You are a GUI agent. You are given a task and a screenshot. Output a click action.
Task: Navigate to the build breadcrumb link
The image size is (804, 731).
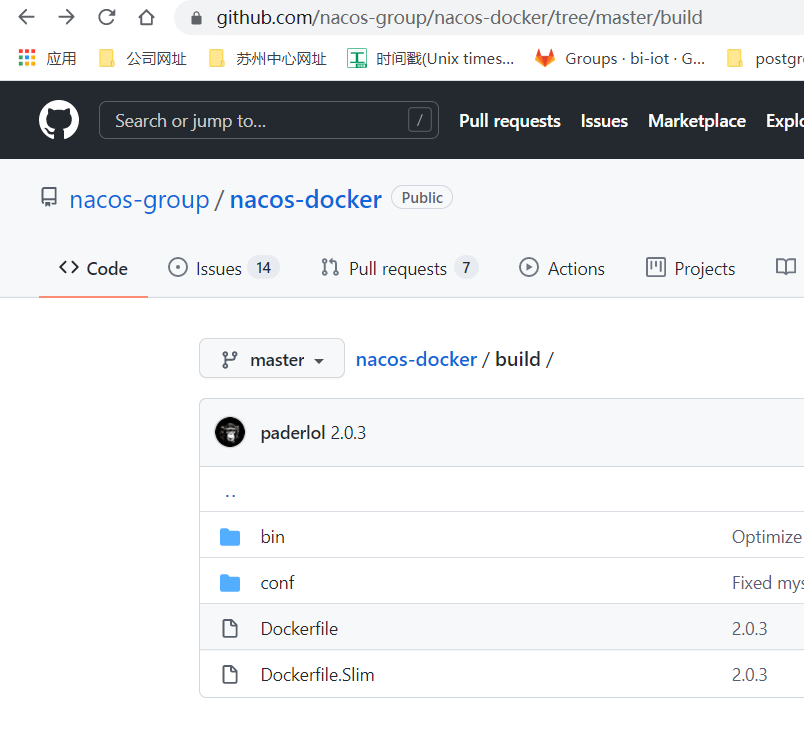tap(517, 358)
